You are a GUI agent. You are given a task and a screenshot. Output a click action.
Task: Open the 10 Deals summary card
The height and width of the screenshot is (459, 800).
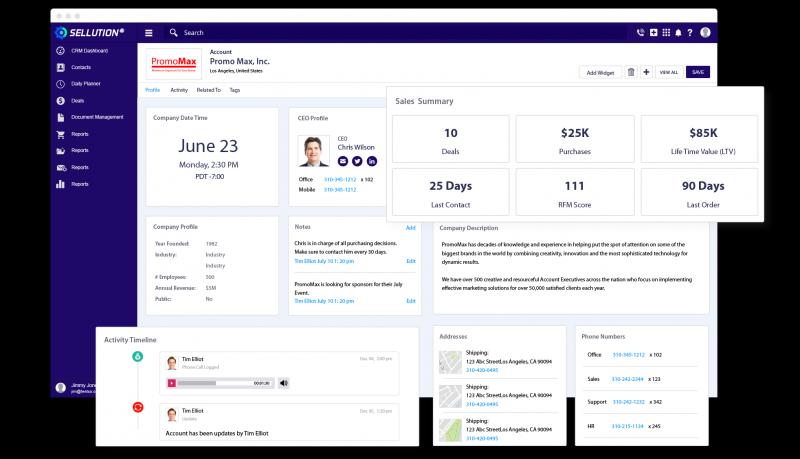[451, 139]
